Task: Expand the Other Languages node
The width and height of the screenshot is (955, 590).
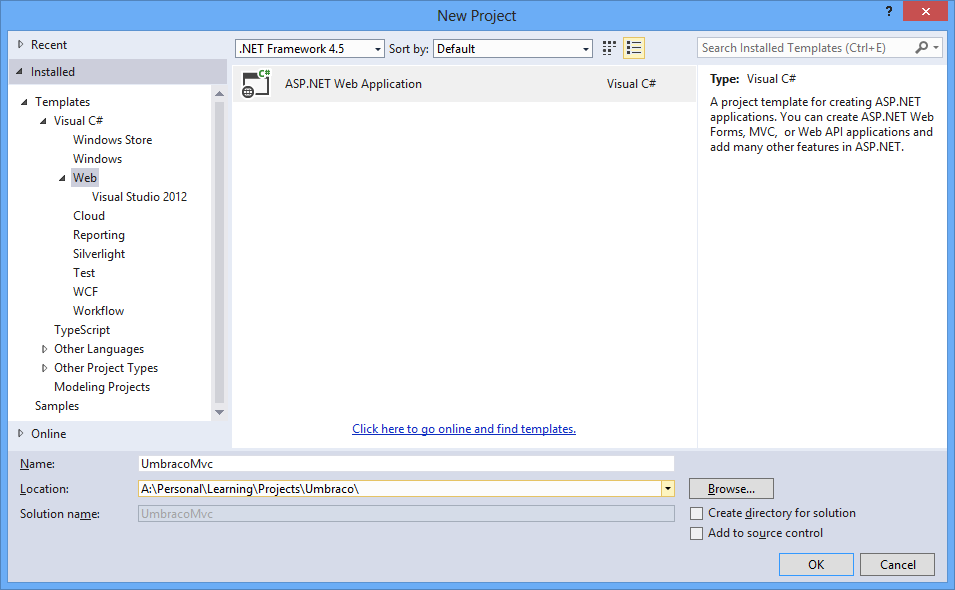Action: [x=44, y=348]
